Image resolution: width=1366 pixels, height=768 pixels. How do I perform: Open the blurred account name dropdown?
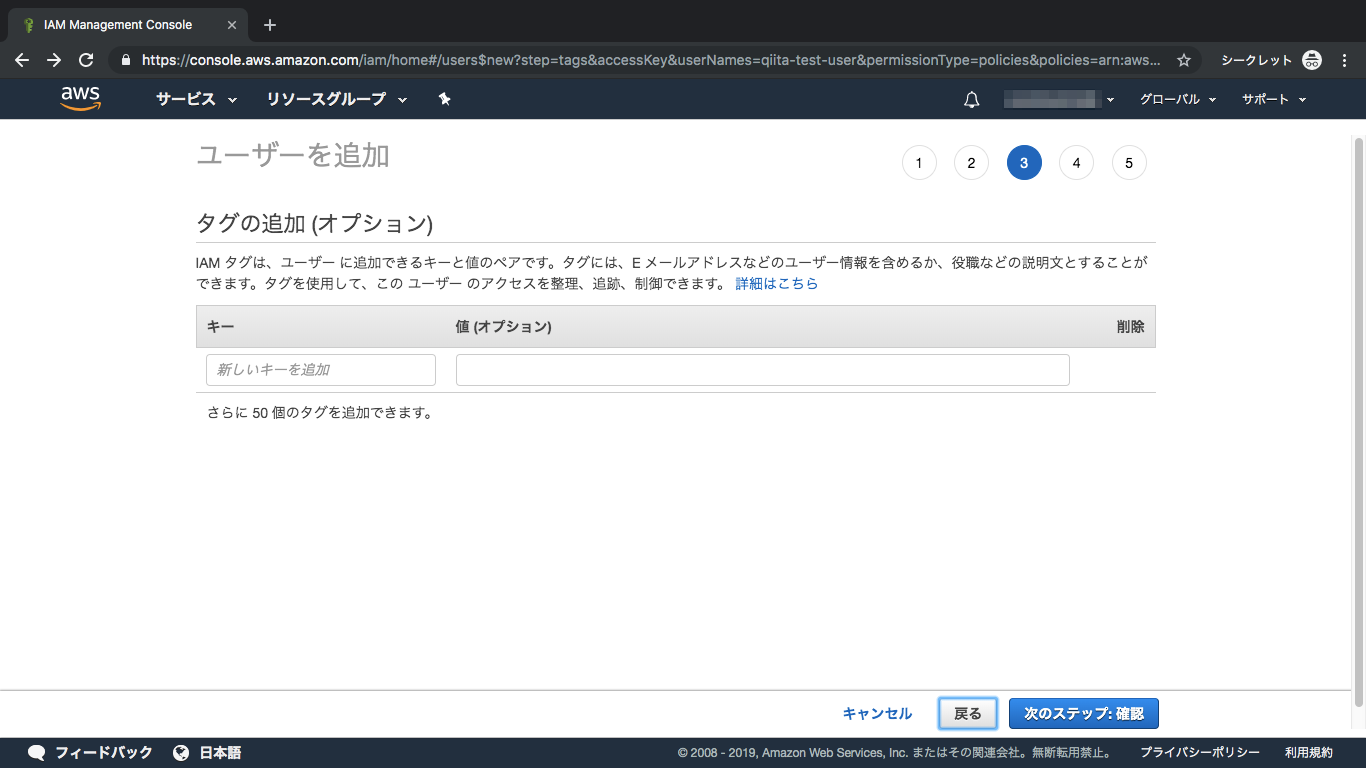click(x=1059, y=99)
